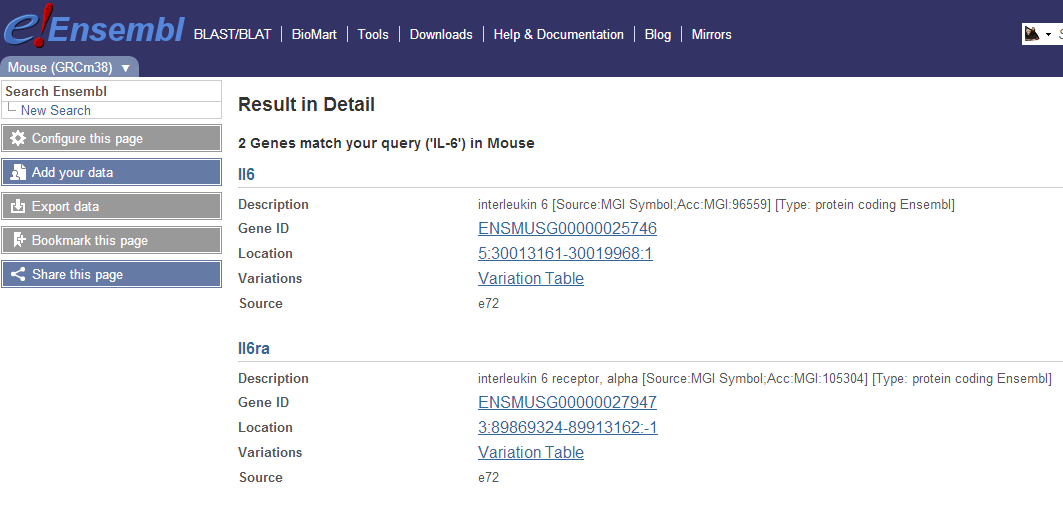
Task: Click the Configure this page gear icon
Action: (18, 139)
